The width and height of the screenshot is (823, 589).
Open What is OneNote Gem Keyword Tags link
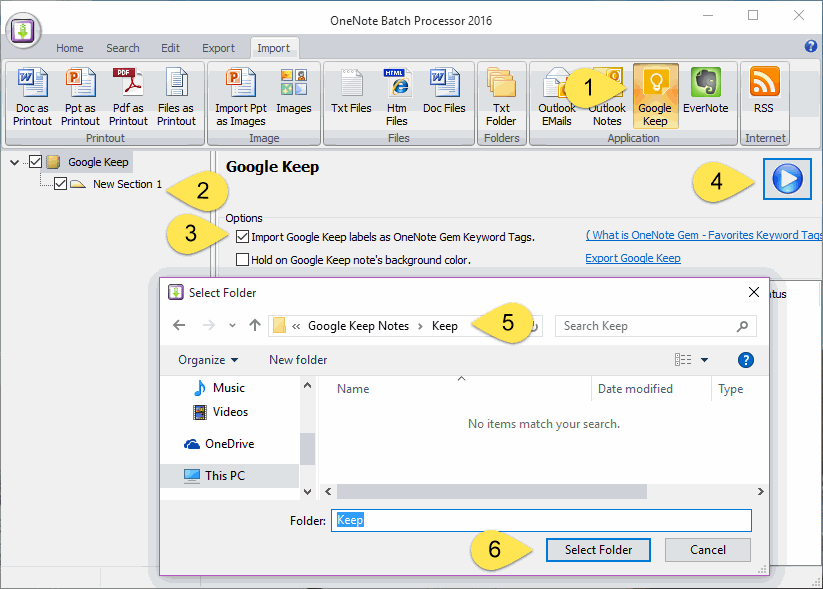click(704, 235)
